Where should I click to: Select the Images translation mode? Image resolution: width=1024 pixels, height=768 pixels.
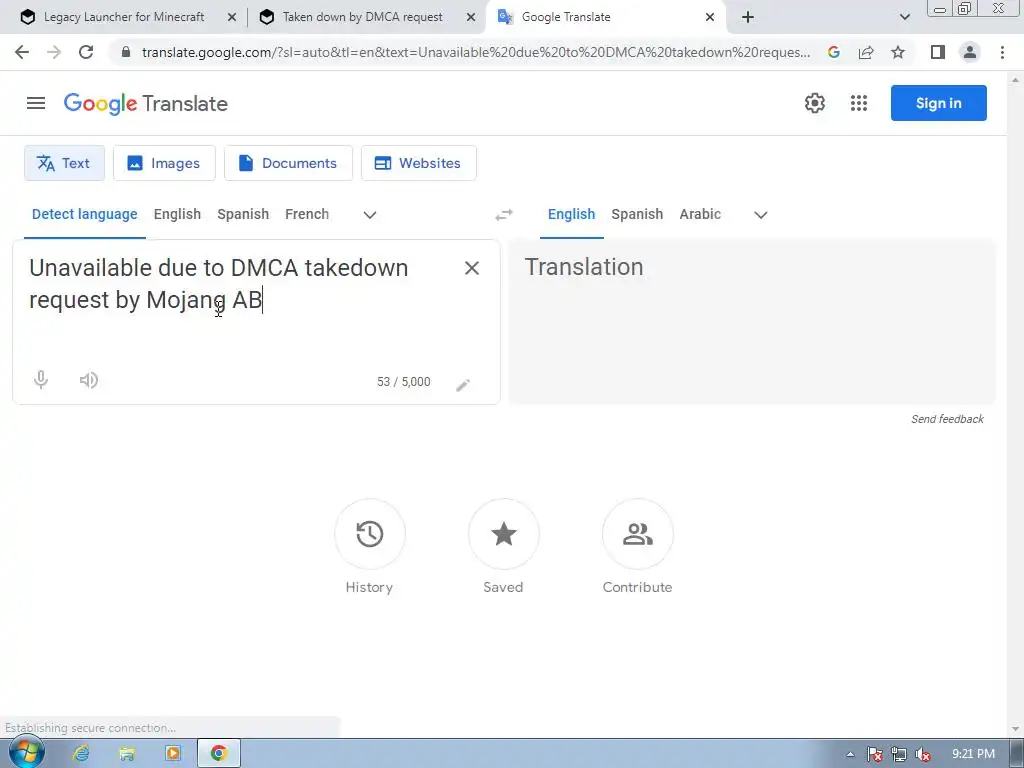click(x=164, y=163)
